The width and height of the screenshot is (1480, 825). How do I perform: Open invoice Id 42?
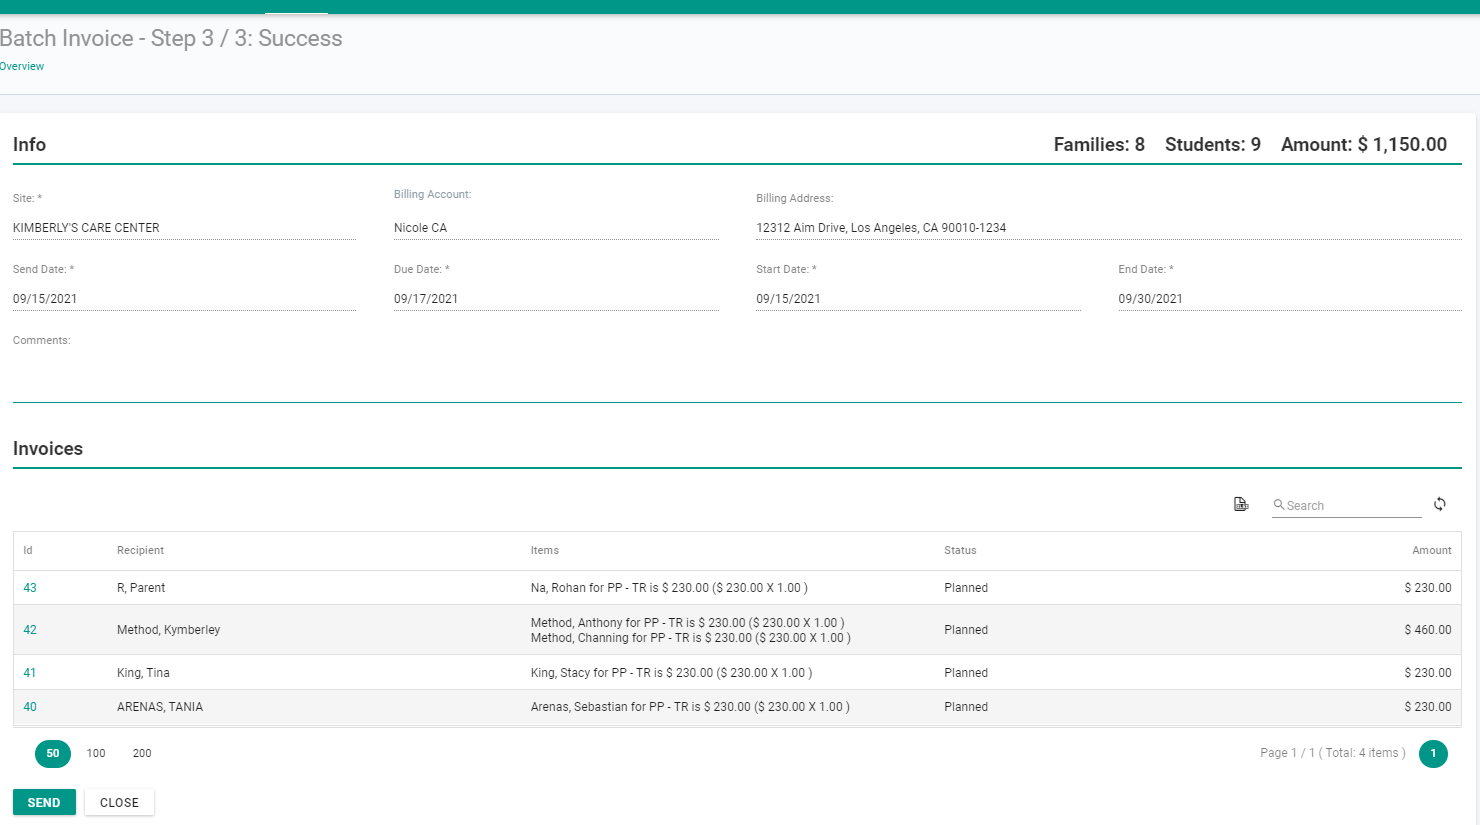[x=30, y=630]
